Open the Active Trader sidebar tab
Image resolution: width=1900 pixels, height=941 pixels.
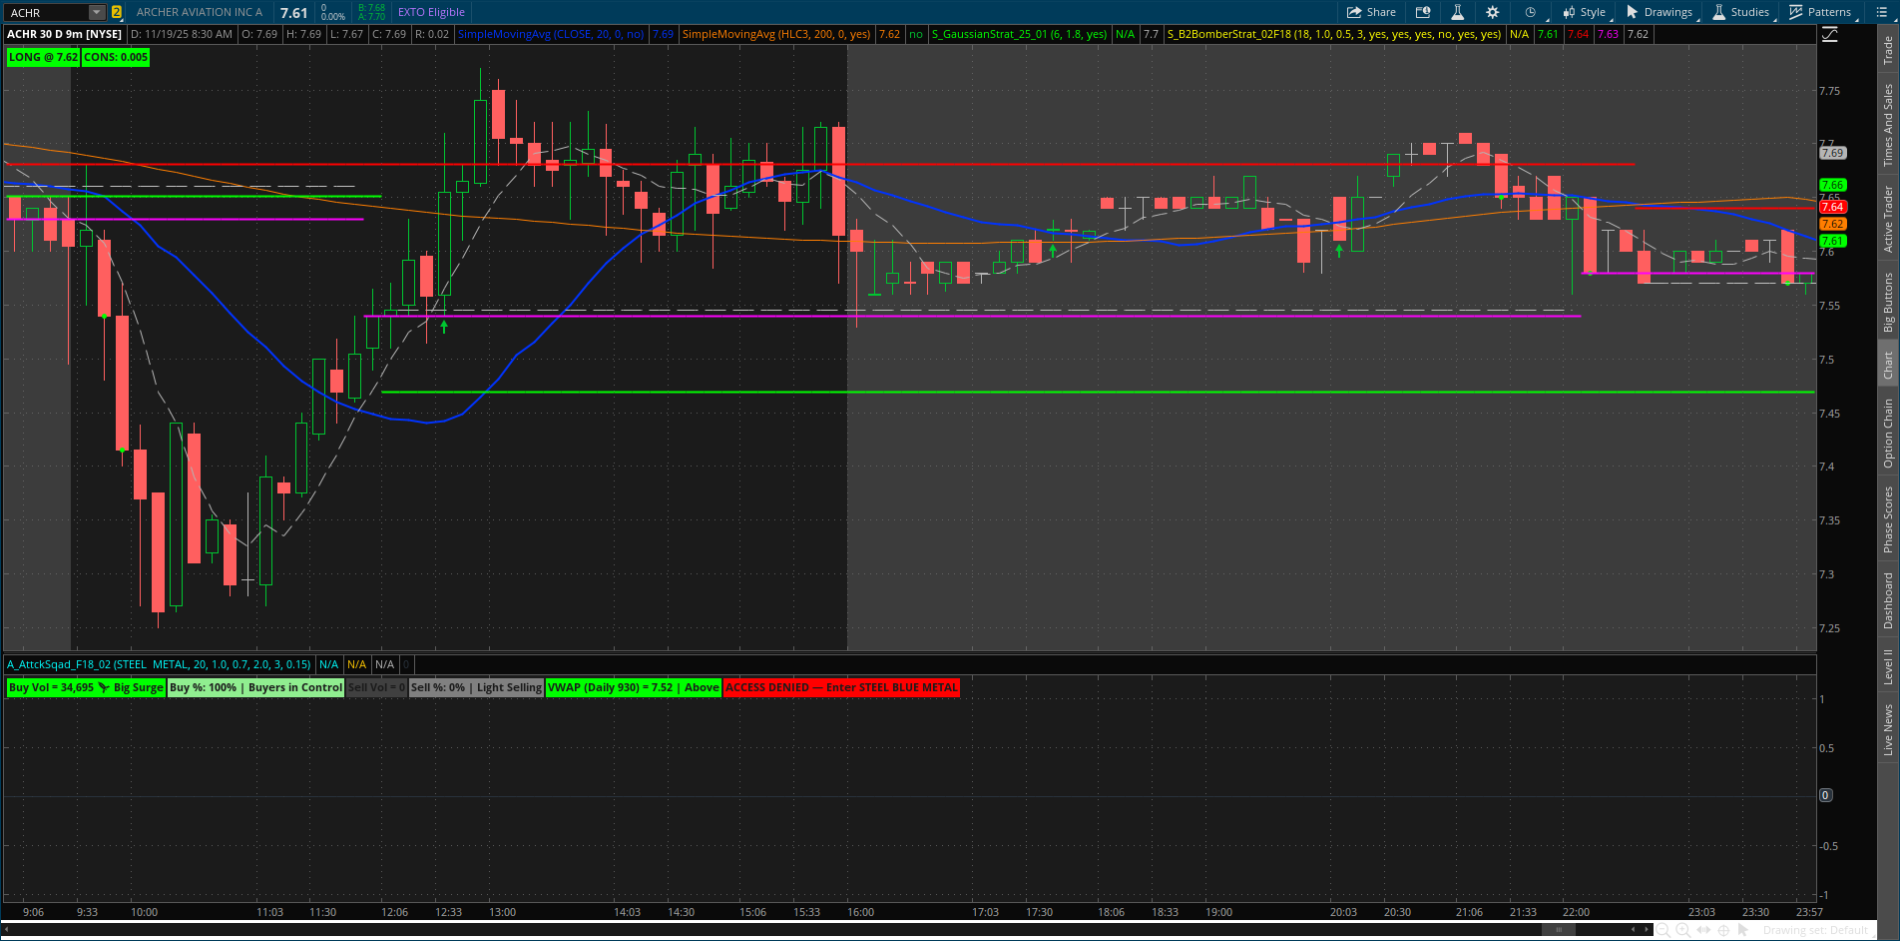pos(1888,218)
